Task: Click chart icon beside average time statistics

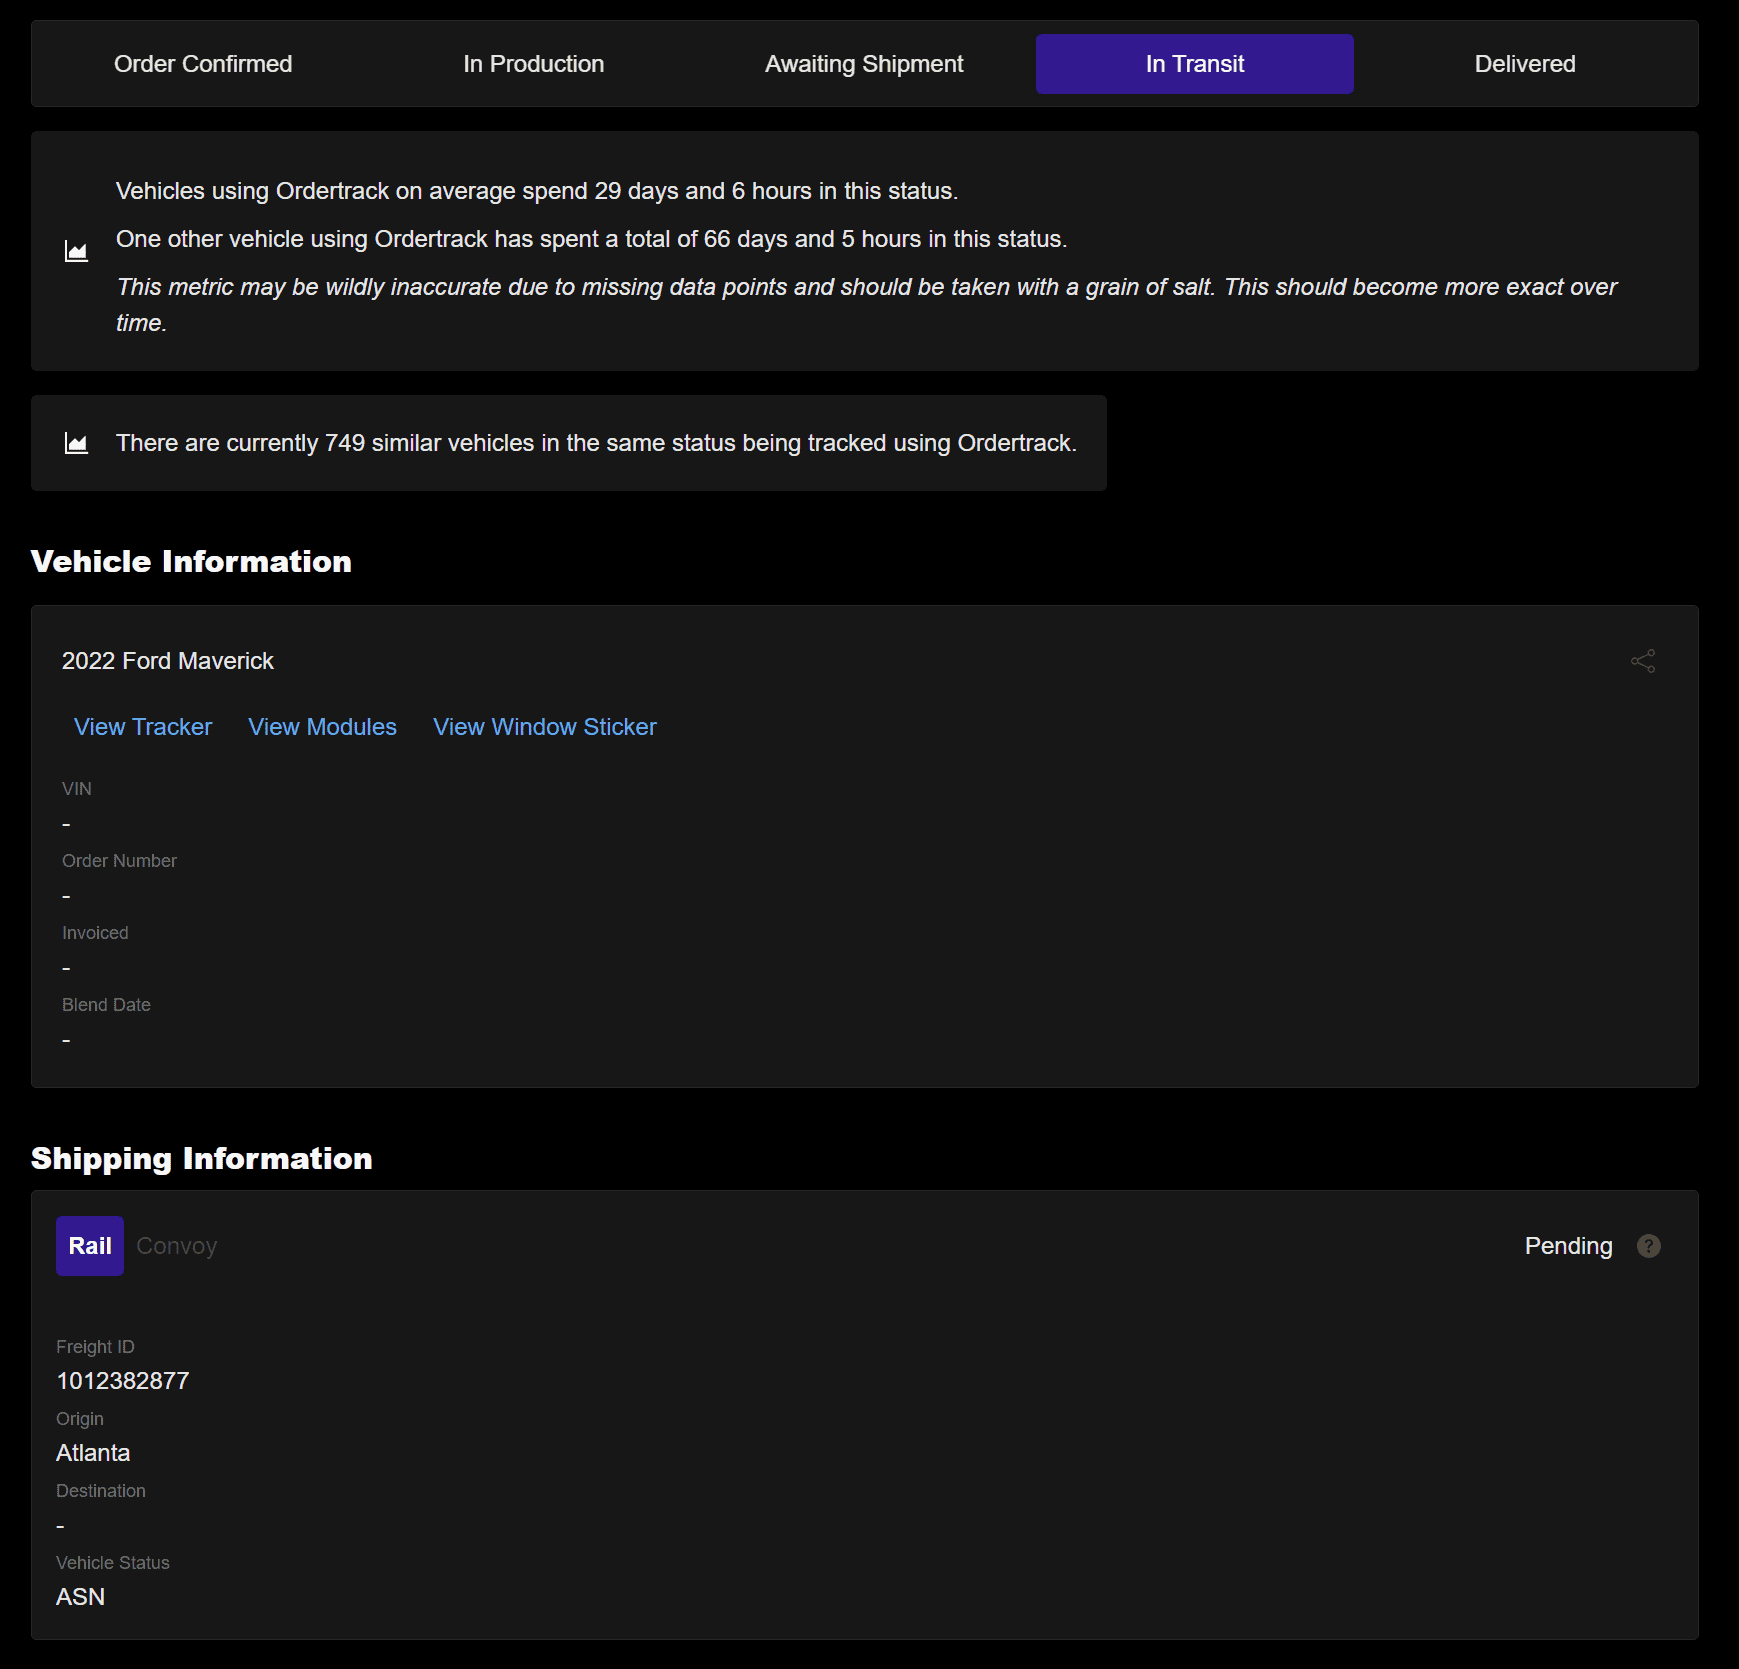Action: click(x=76, y=251)
